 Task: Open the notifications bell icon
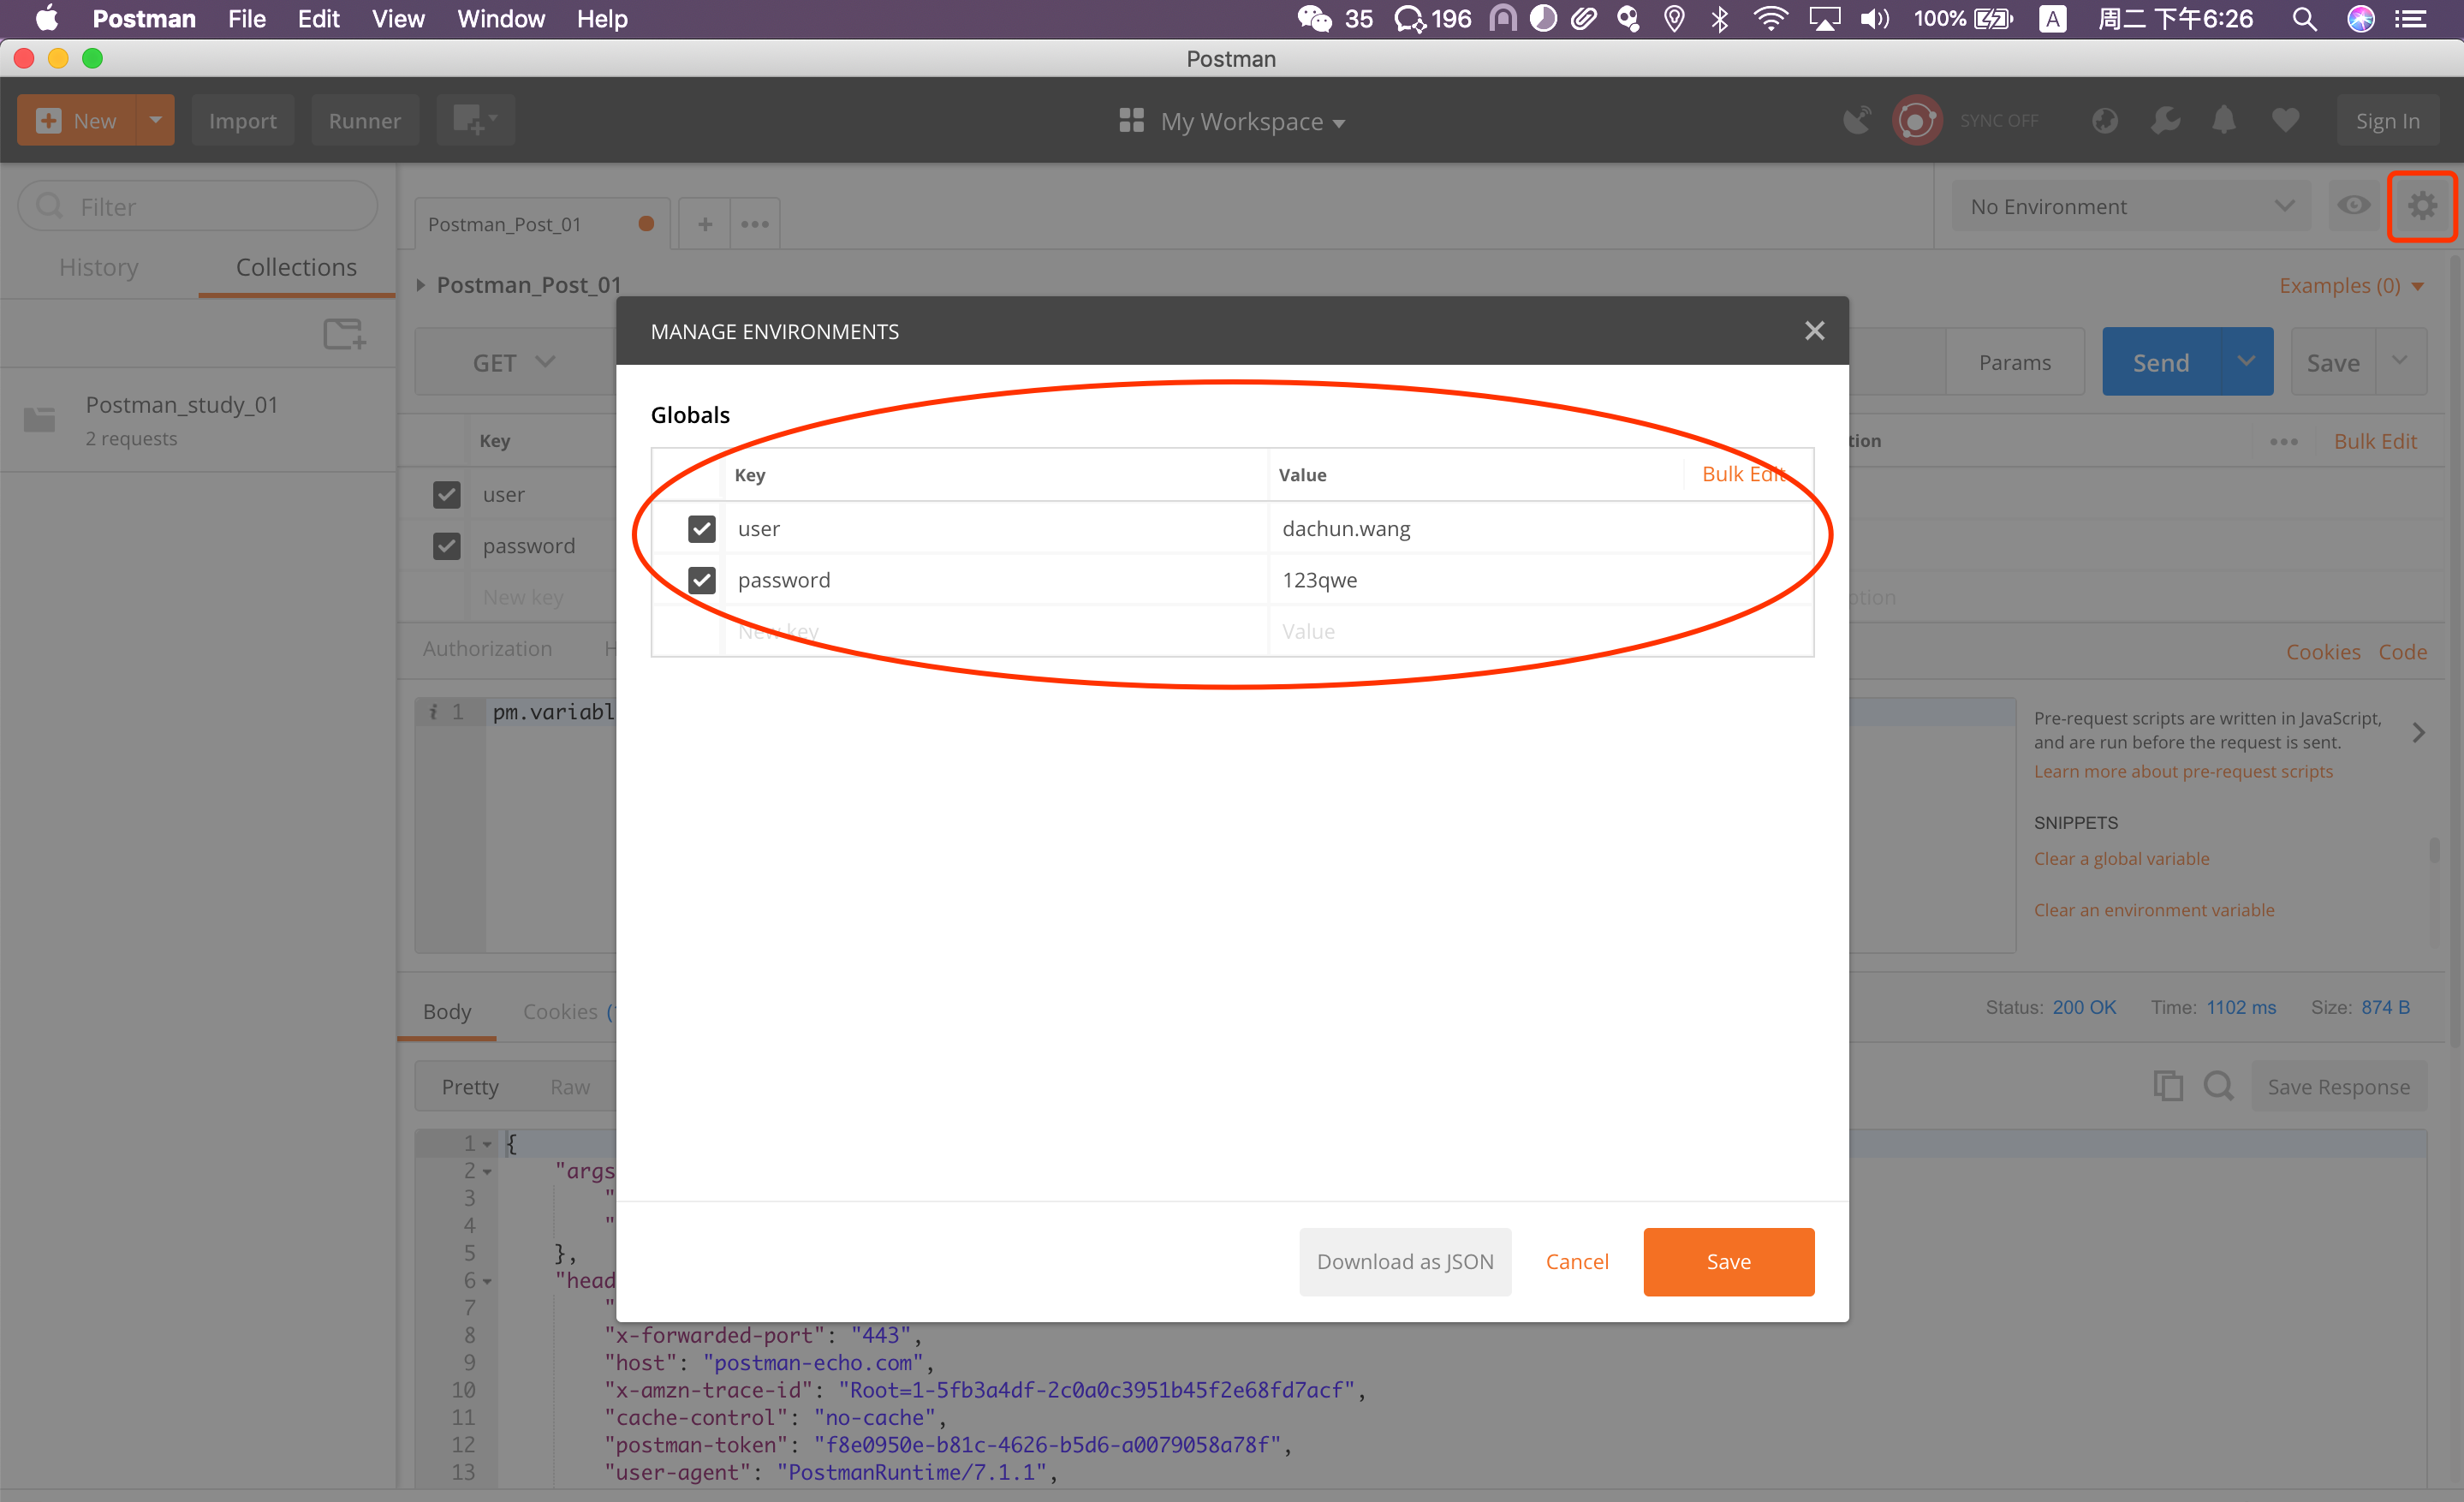[x=2224, y=120]
